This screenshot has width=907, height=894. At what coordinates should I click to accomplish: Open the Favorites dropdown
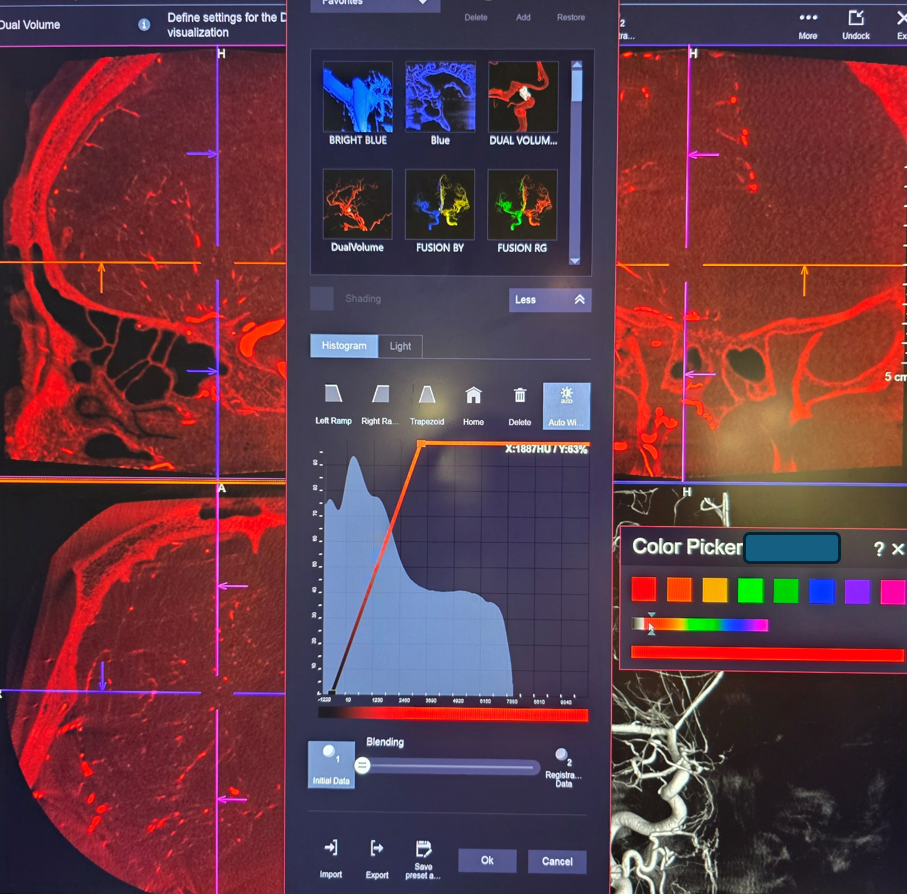375,4
